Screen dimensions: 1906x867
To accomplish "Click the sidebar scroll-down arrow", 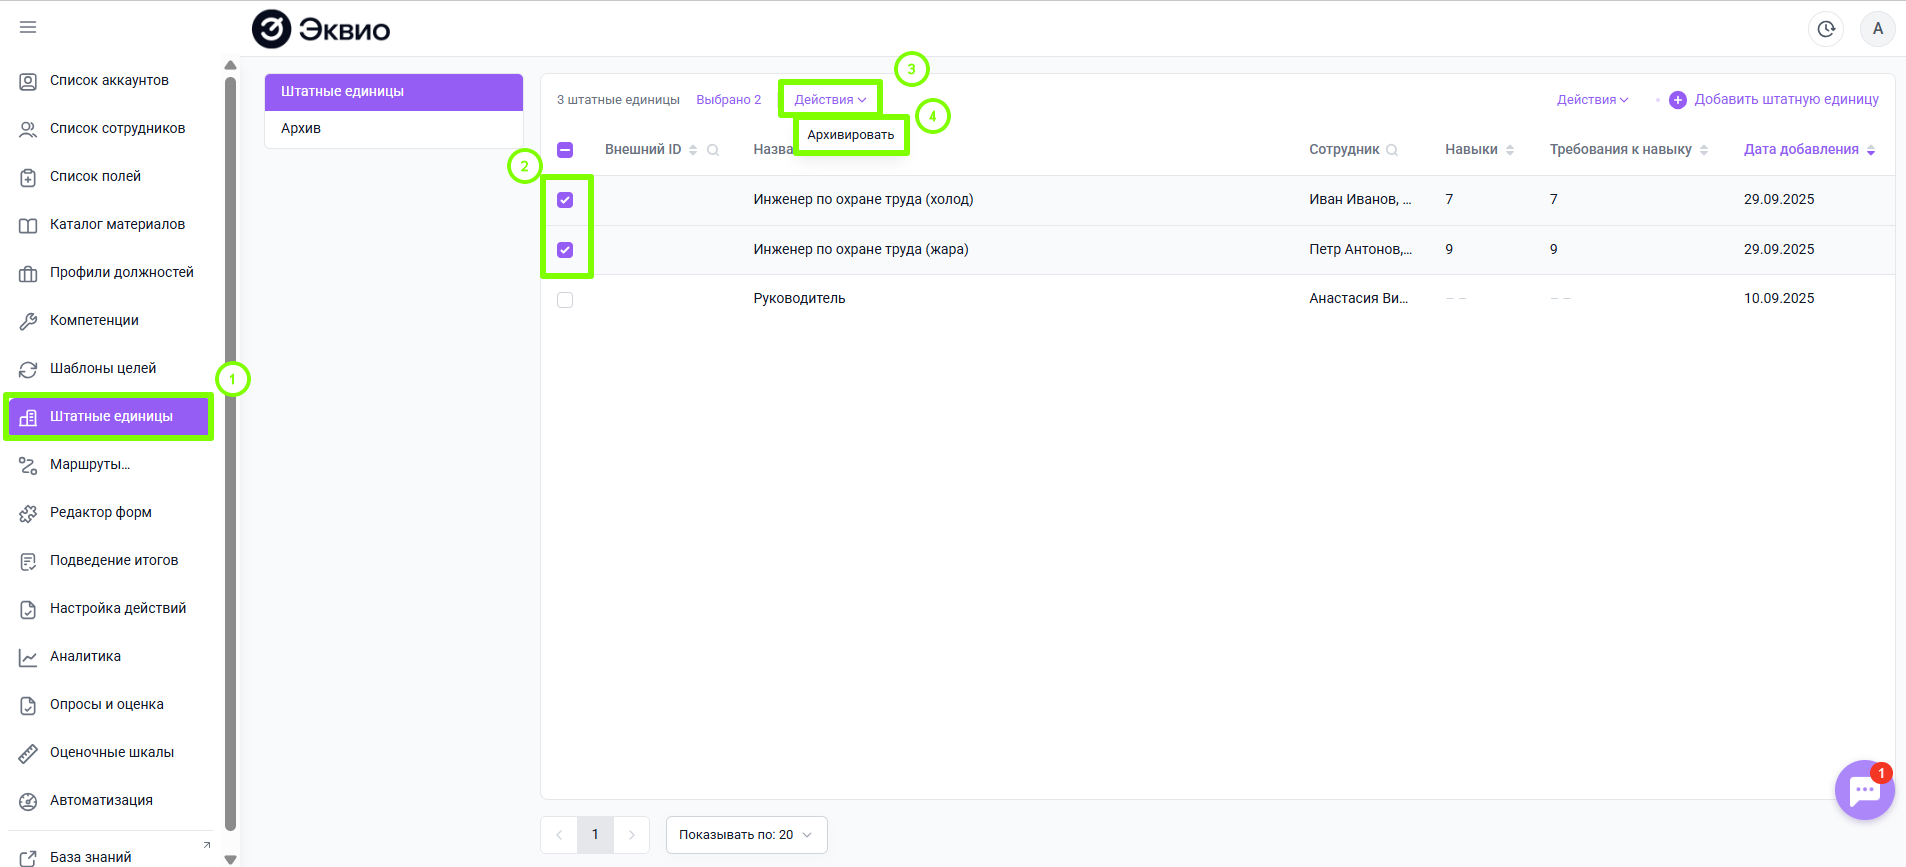I will pos(231,859).
